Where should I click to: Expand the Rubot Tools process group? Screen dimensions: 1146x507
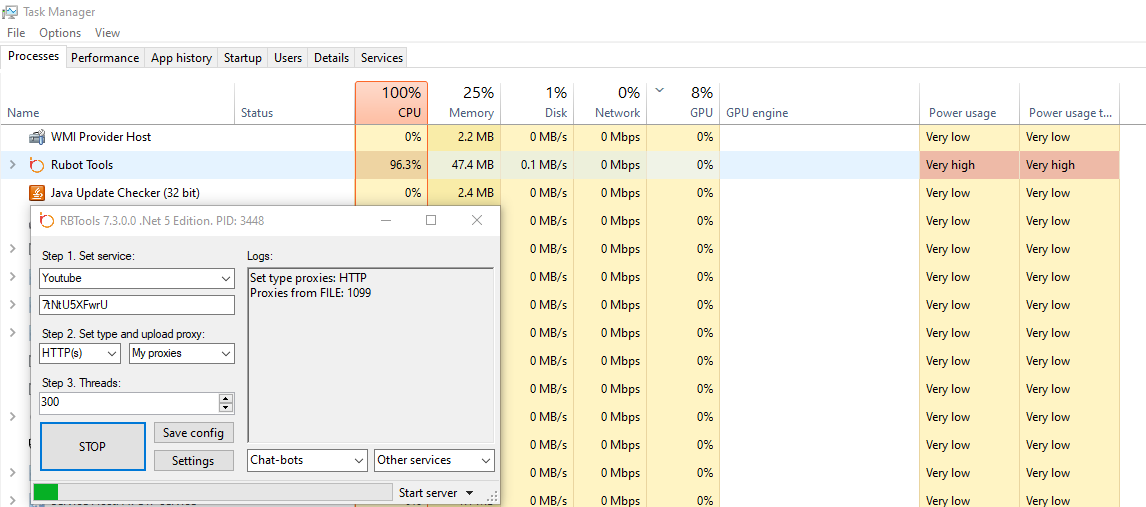(x=12, y=165)
